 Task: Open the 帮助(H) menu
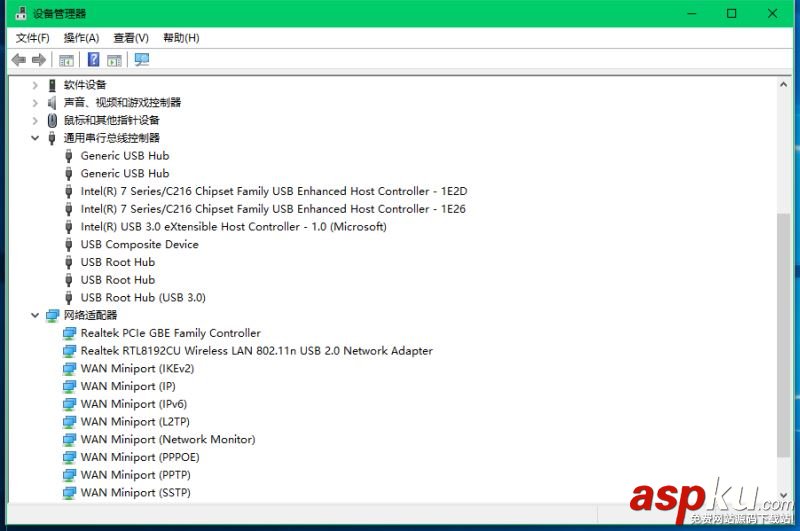181,38
